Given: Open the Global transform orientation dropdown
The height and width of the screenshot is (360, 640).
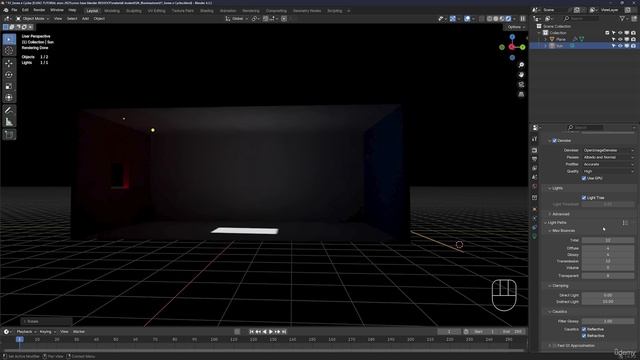Looking at the screenshot, I should tap(237, 19).
